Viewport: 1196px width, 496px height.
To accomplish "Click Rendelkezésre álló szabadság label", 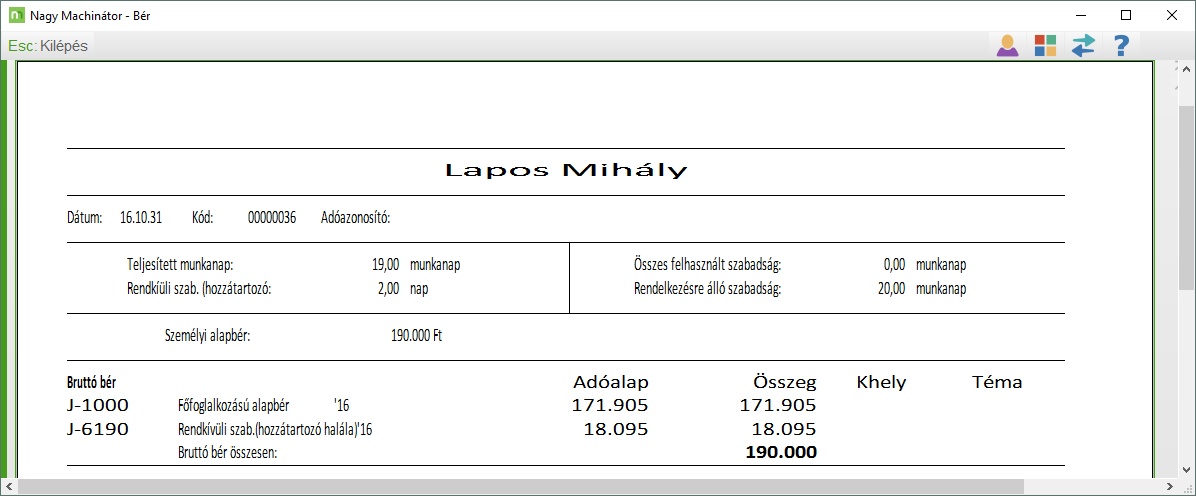I will click(708, 289).
